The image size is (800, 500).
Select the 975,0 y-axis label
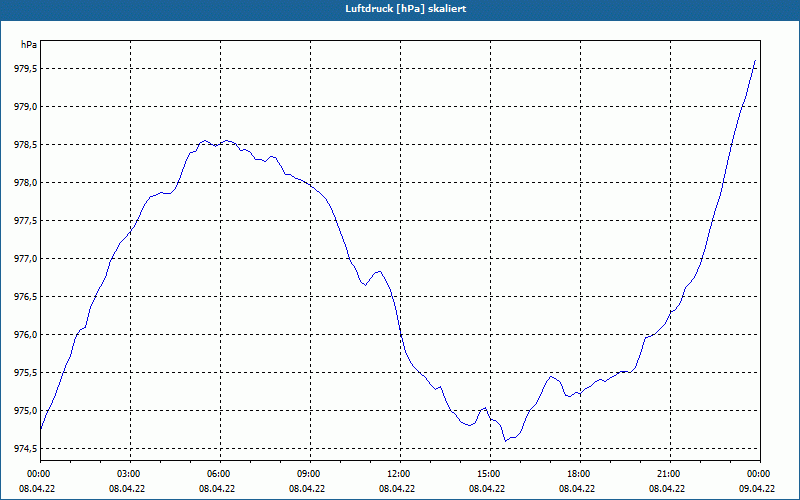click(x=26, y=411)
